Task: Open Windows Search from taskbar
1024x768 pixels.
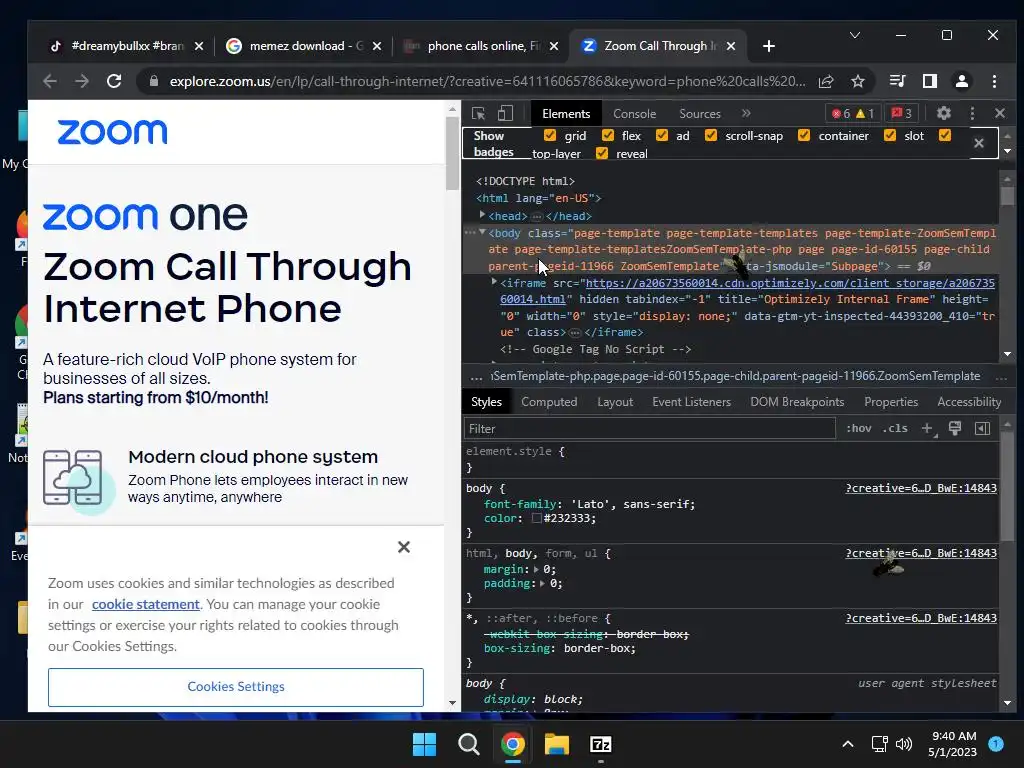Action: point(468,744)
